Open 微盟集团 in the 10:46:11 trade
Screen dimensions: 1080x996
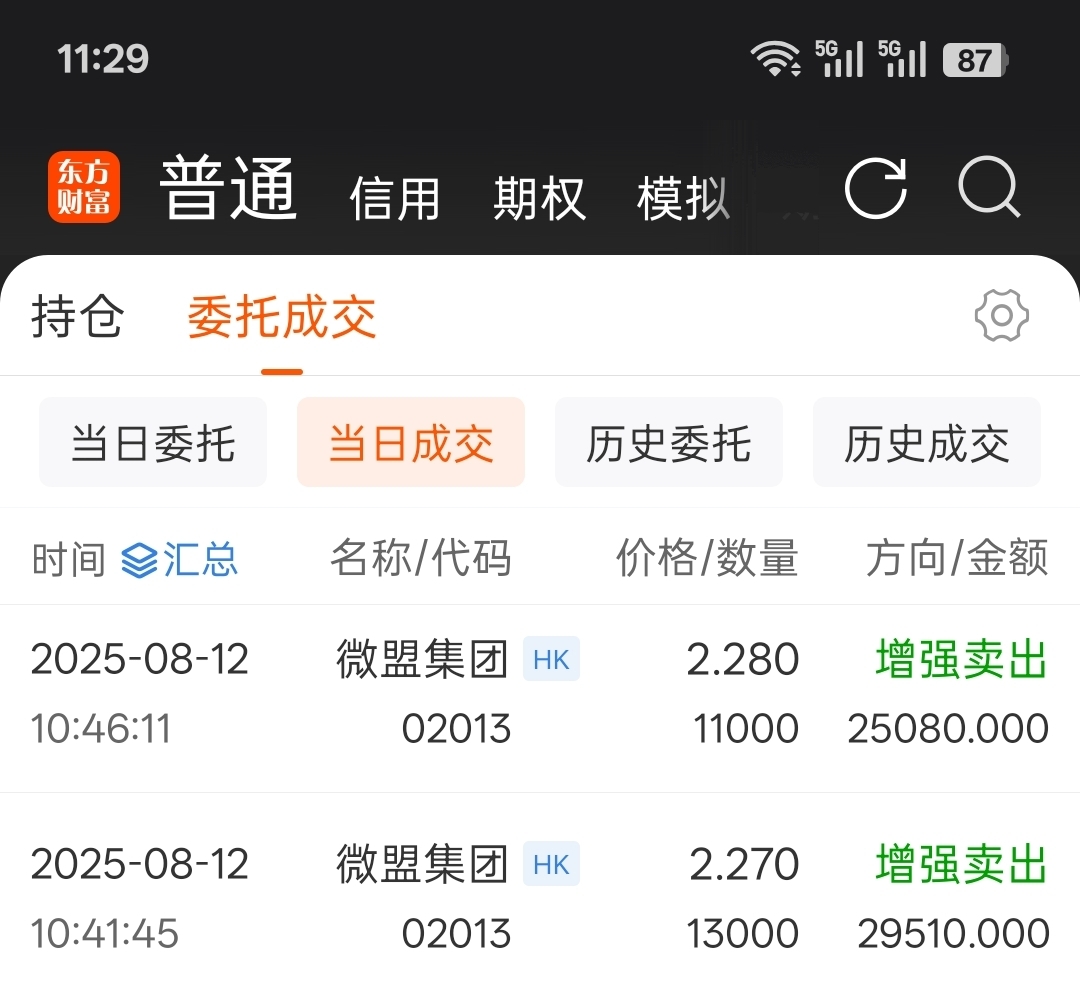coord(422,659)
